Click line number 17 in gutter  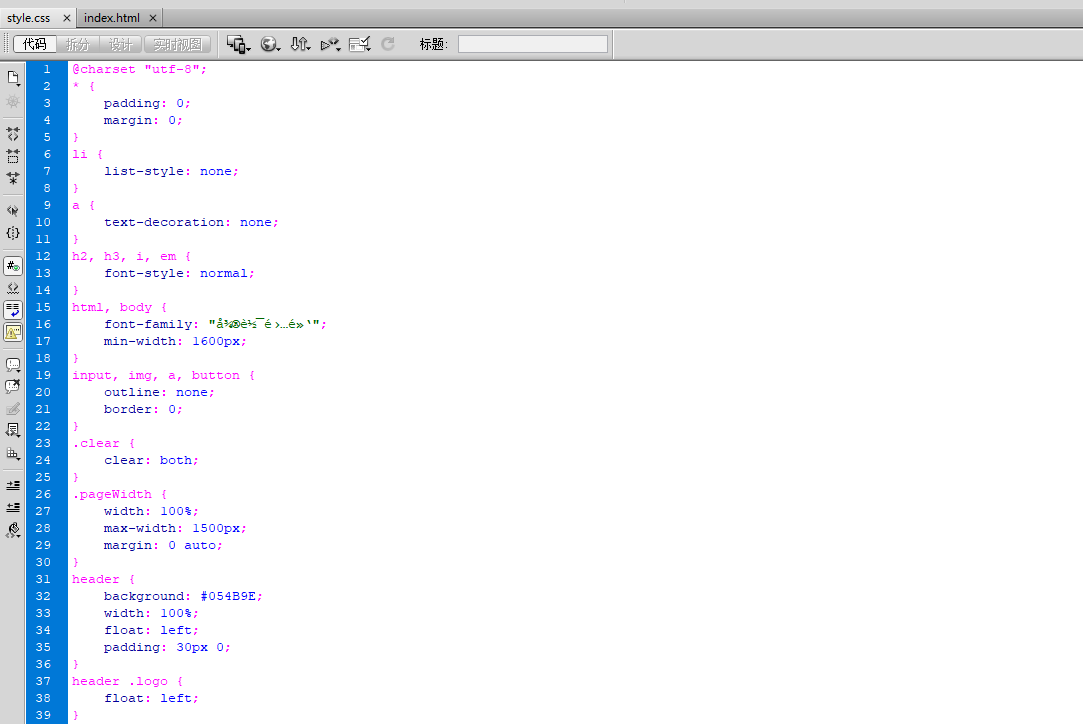coord(43,341)
